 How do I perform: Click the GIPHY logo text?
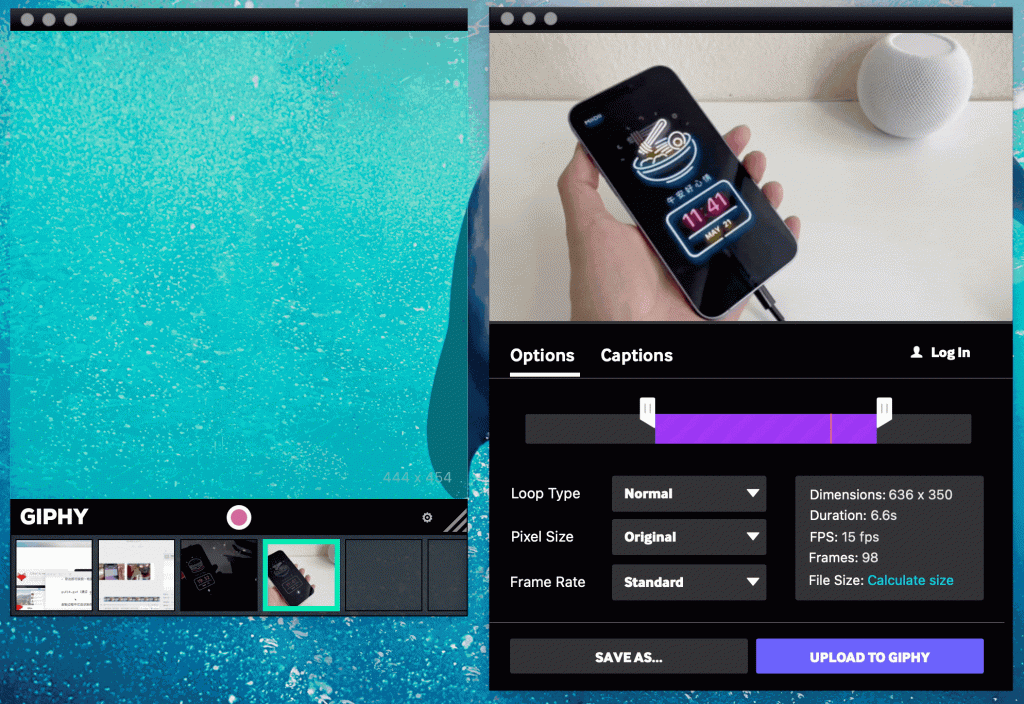coord(53,517)
